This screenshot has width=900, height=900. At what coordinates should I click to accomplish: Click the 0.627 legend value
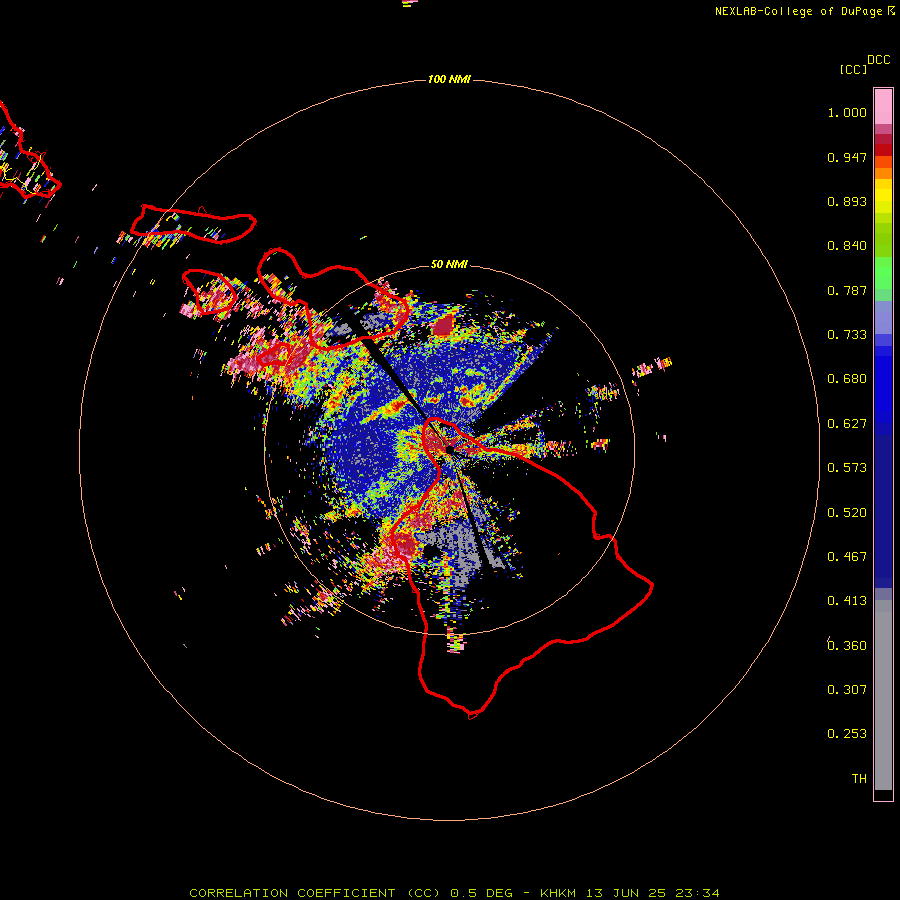pyautogui.click(x=847, y=424)
